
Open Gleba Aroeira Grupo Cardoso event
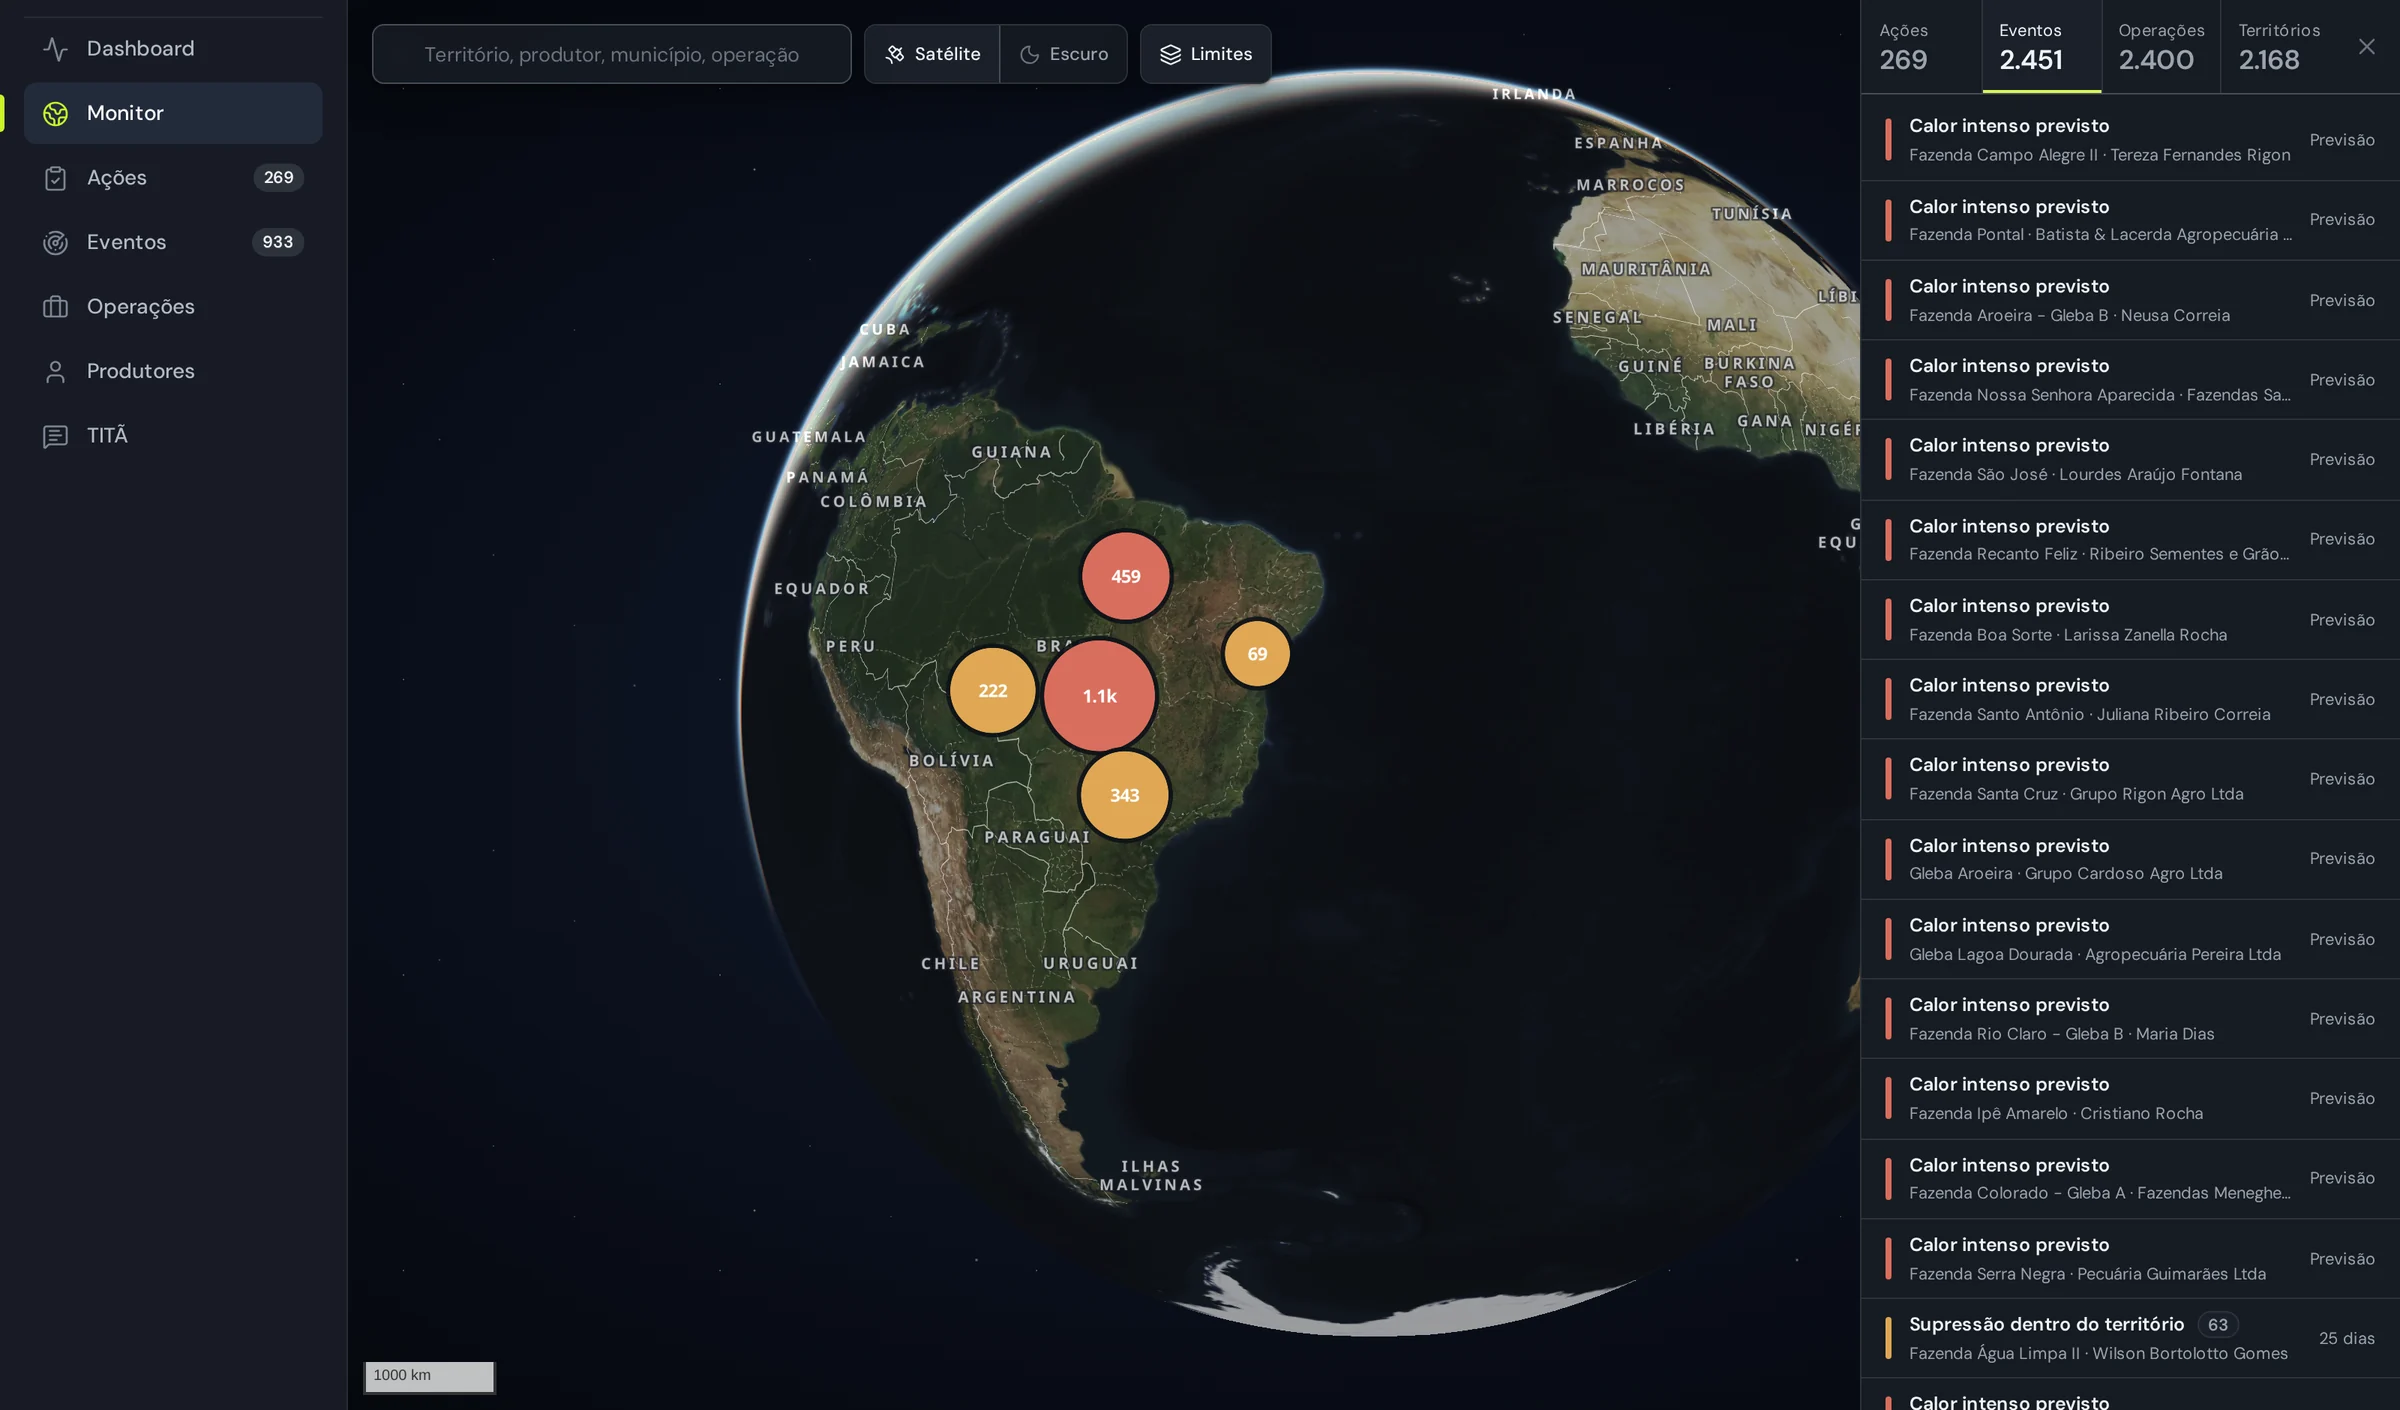2130,859
